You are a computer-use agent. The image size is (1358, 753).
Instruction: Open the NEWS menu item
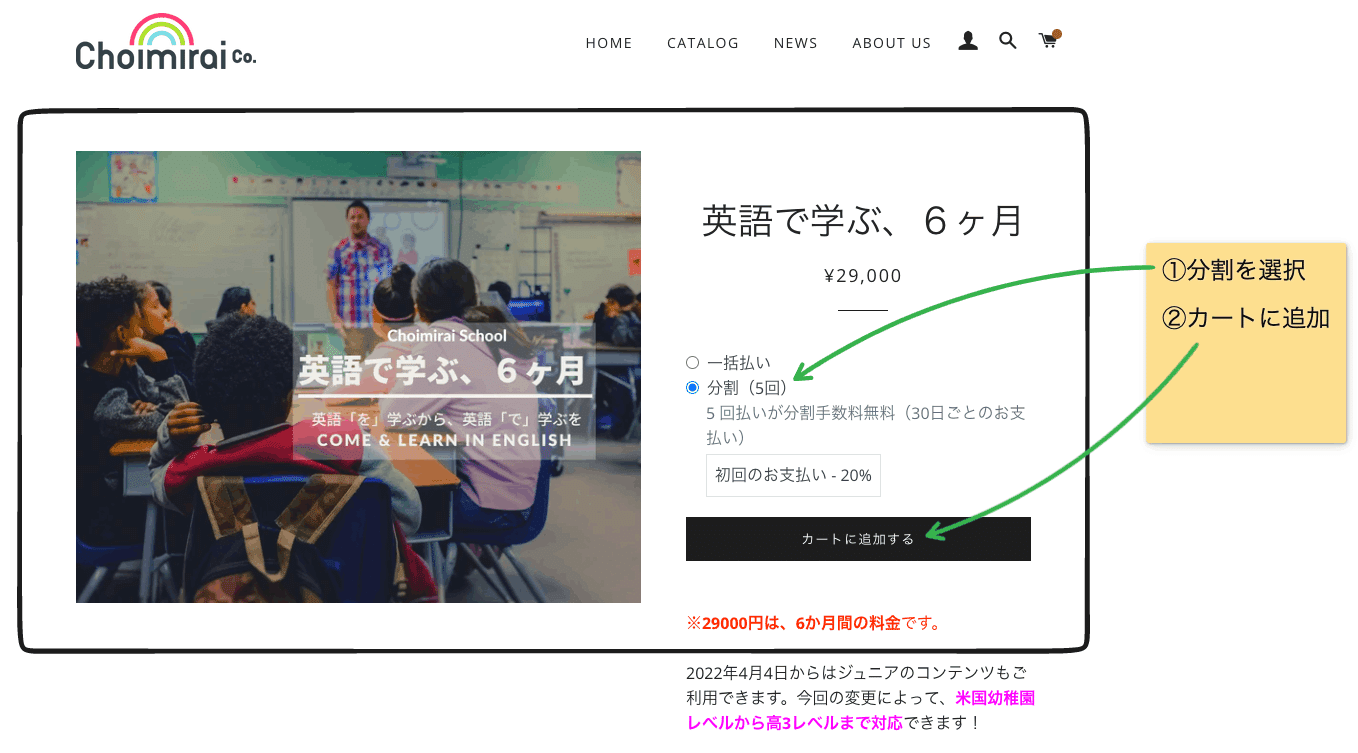[795, 43]
